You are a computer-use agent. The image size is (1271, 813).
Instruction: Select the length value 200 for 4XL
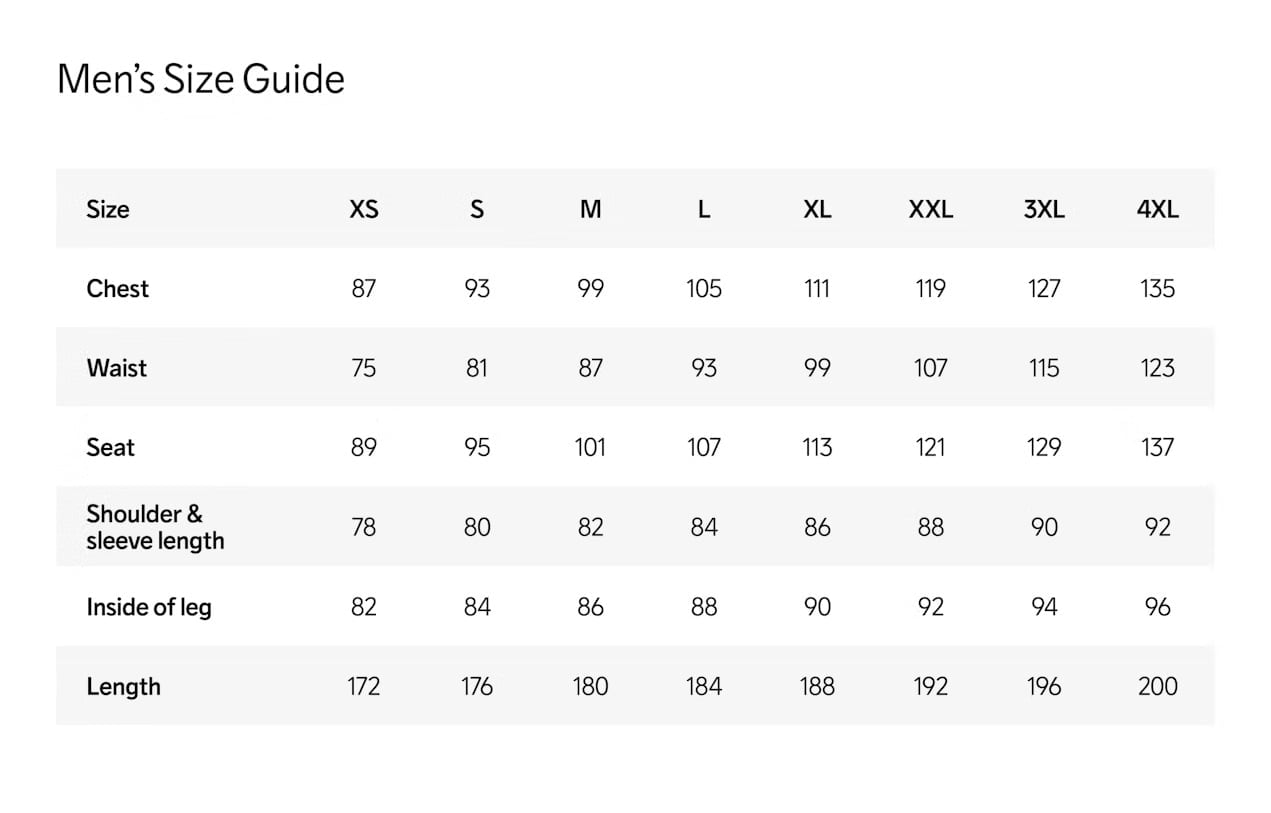pos(1157,686)
